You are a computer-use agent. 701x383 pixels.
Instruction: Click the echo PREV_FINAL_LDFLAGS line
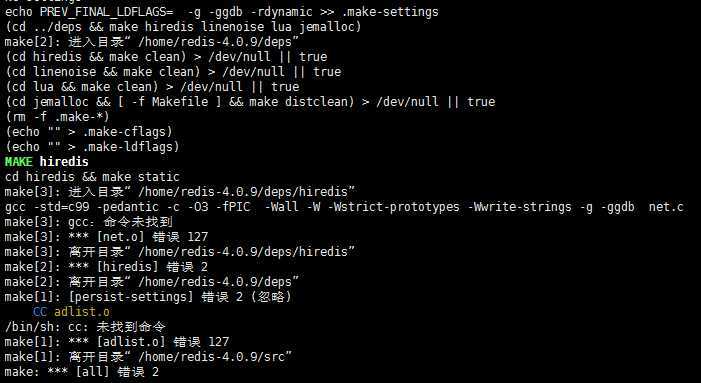coord(222,12)
